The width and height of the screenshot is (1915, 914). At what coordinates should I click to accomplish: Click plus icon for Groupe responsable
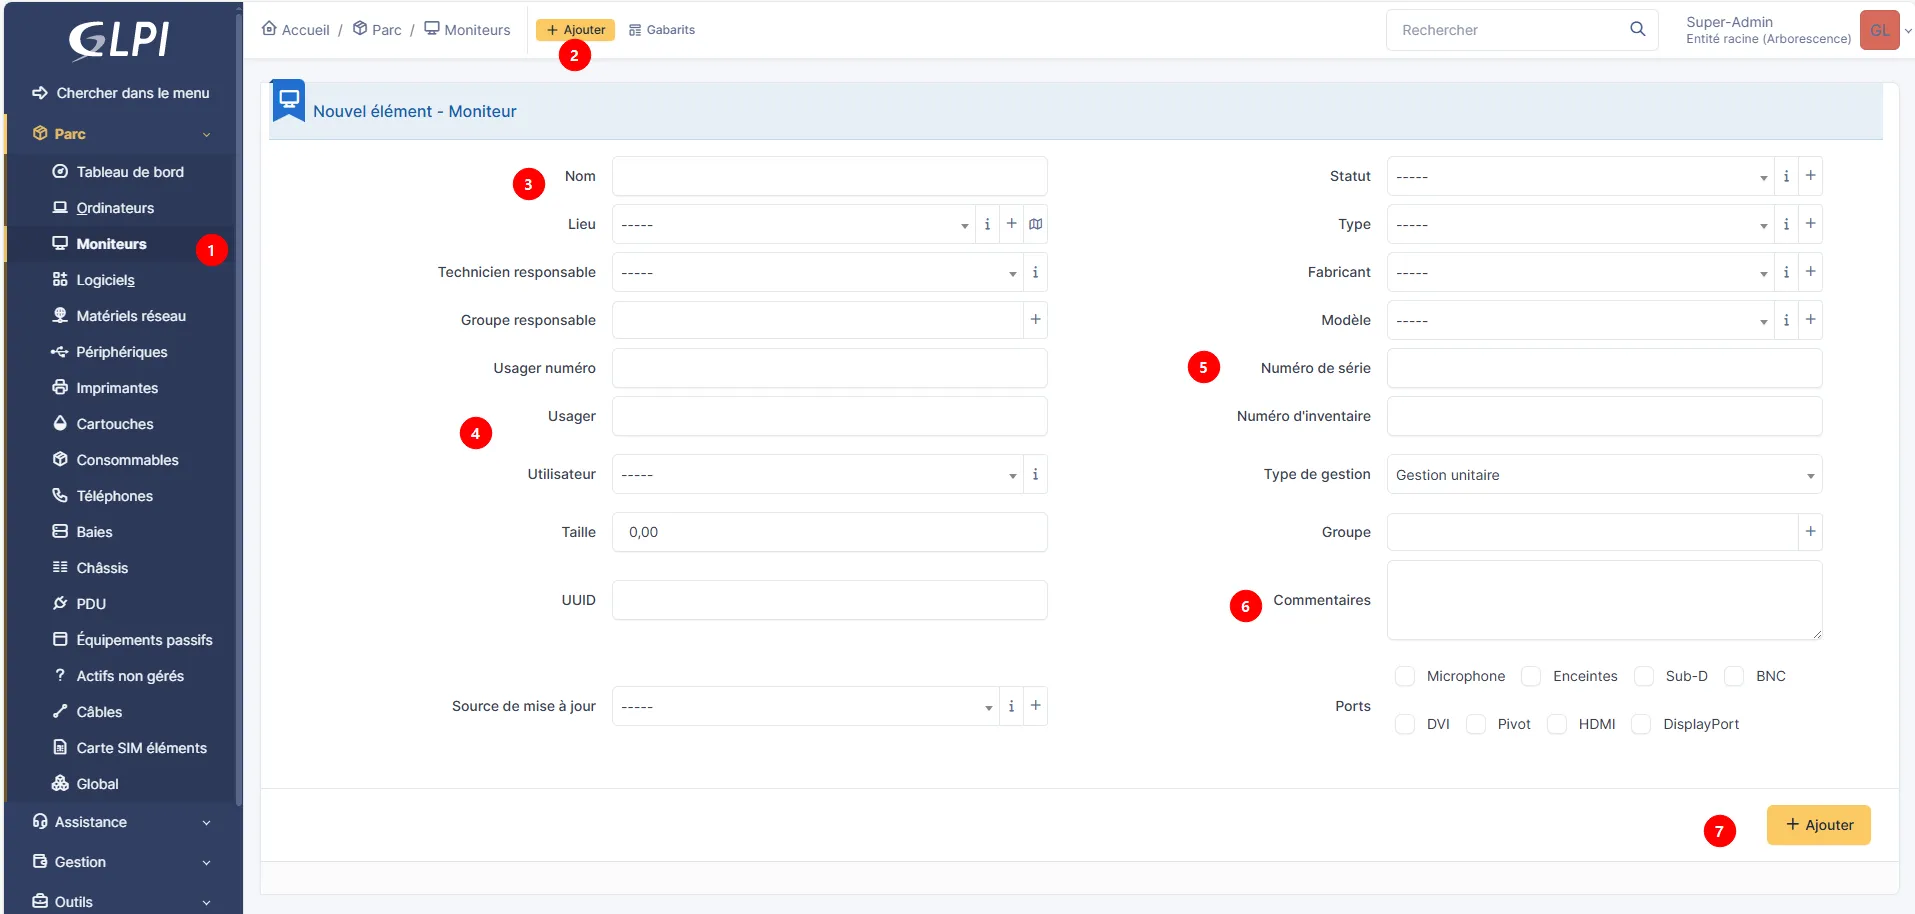(x=1035, y=320)
